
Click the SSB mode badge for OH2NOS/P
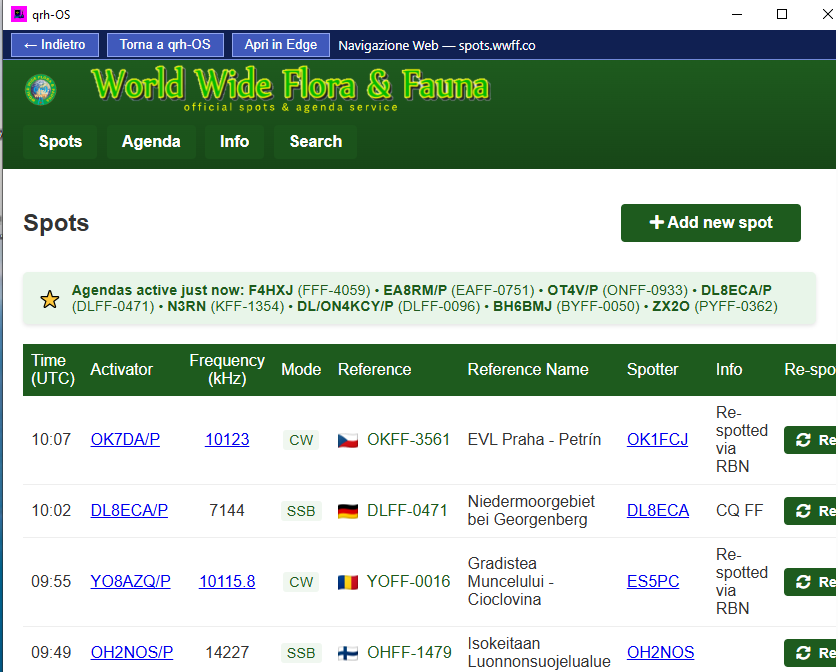301,653
